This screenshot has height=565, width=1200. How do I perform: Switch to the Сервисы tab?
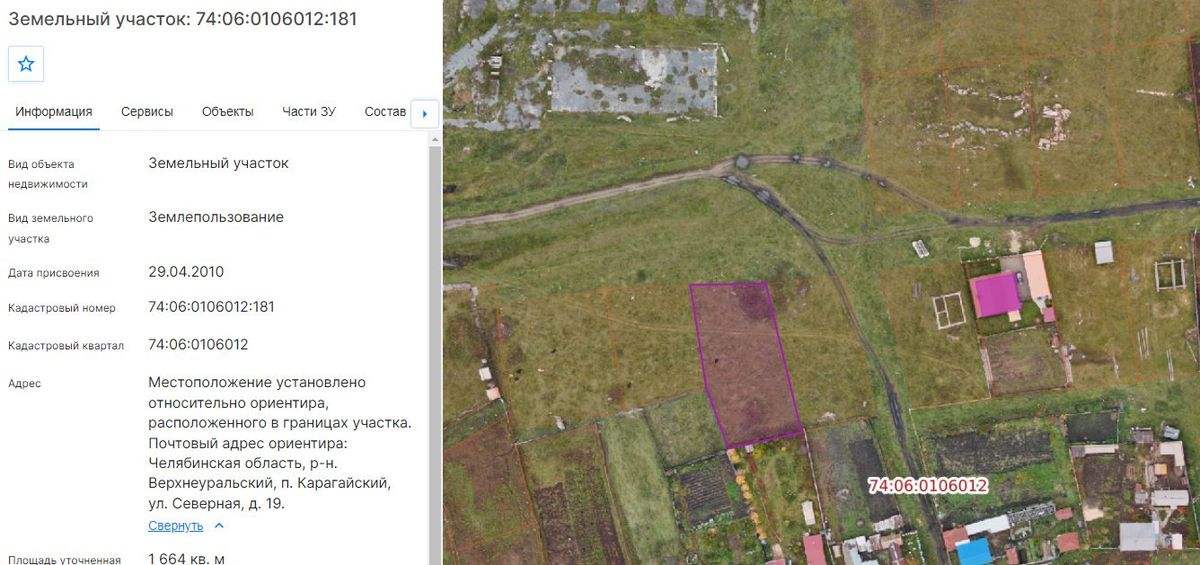coord(147,112)
